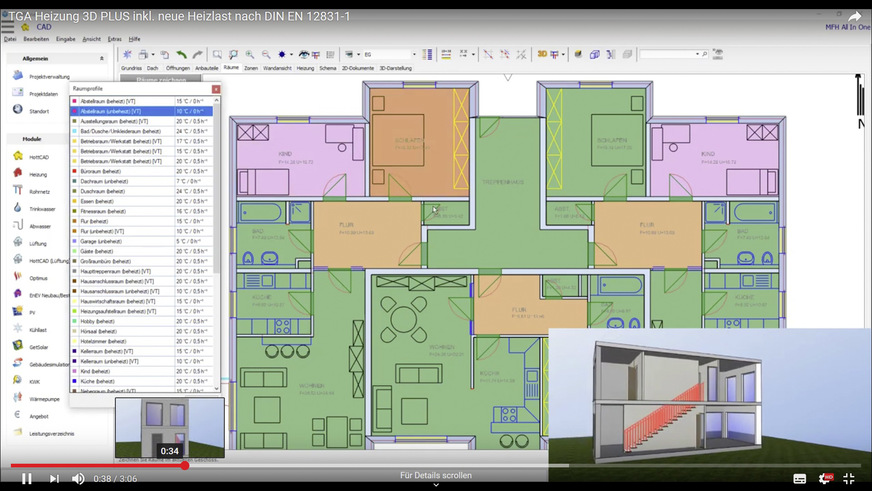Open Projektverwaltung in the Allgemein panel

pyautogui.click(x=48, y=76)
